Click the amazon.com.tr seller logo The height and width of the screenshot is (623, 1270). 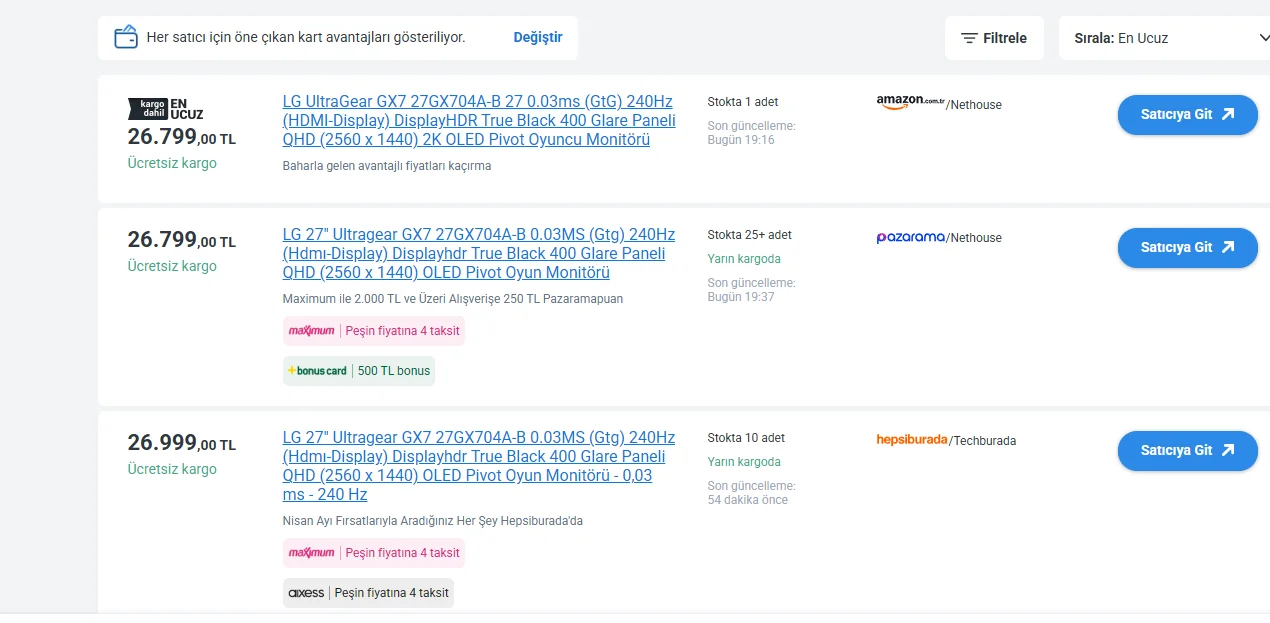(x=910, y=102)
